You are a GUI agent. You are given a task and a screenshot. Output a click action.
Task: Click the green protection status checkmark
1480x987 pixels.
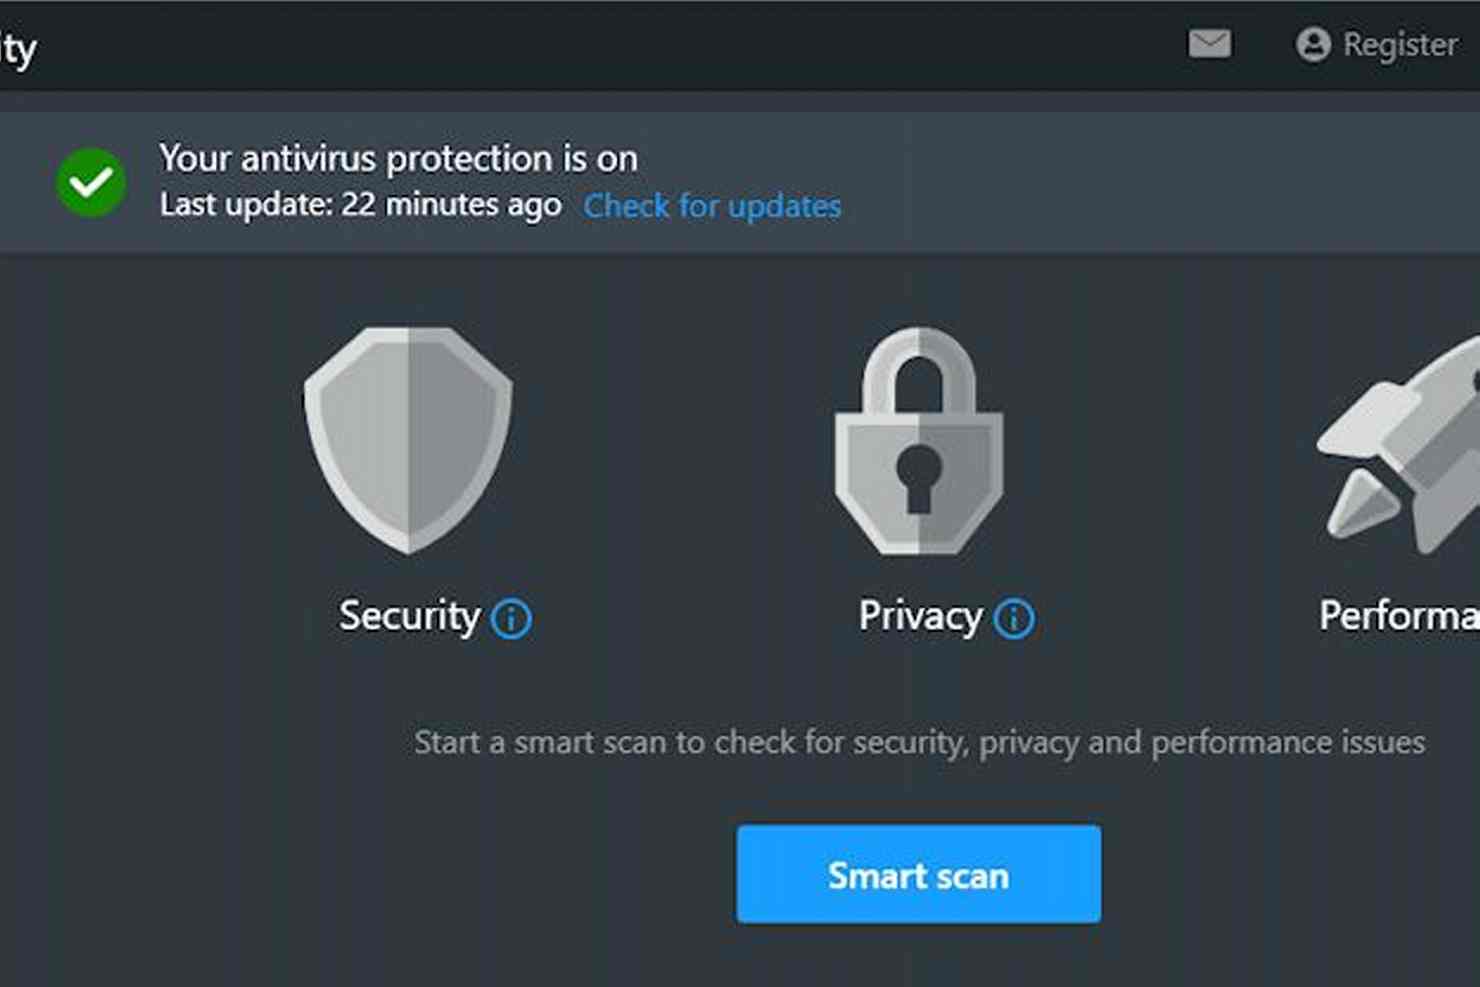pos(91,182)
